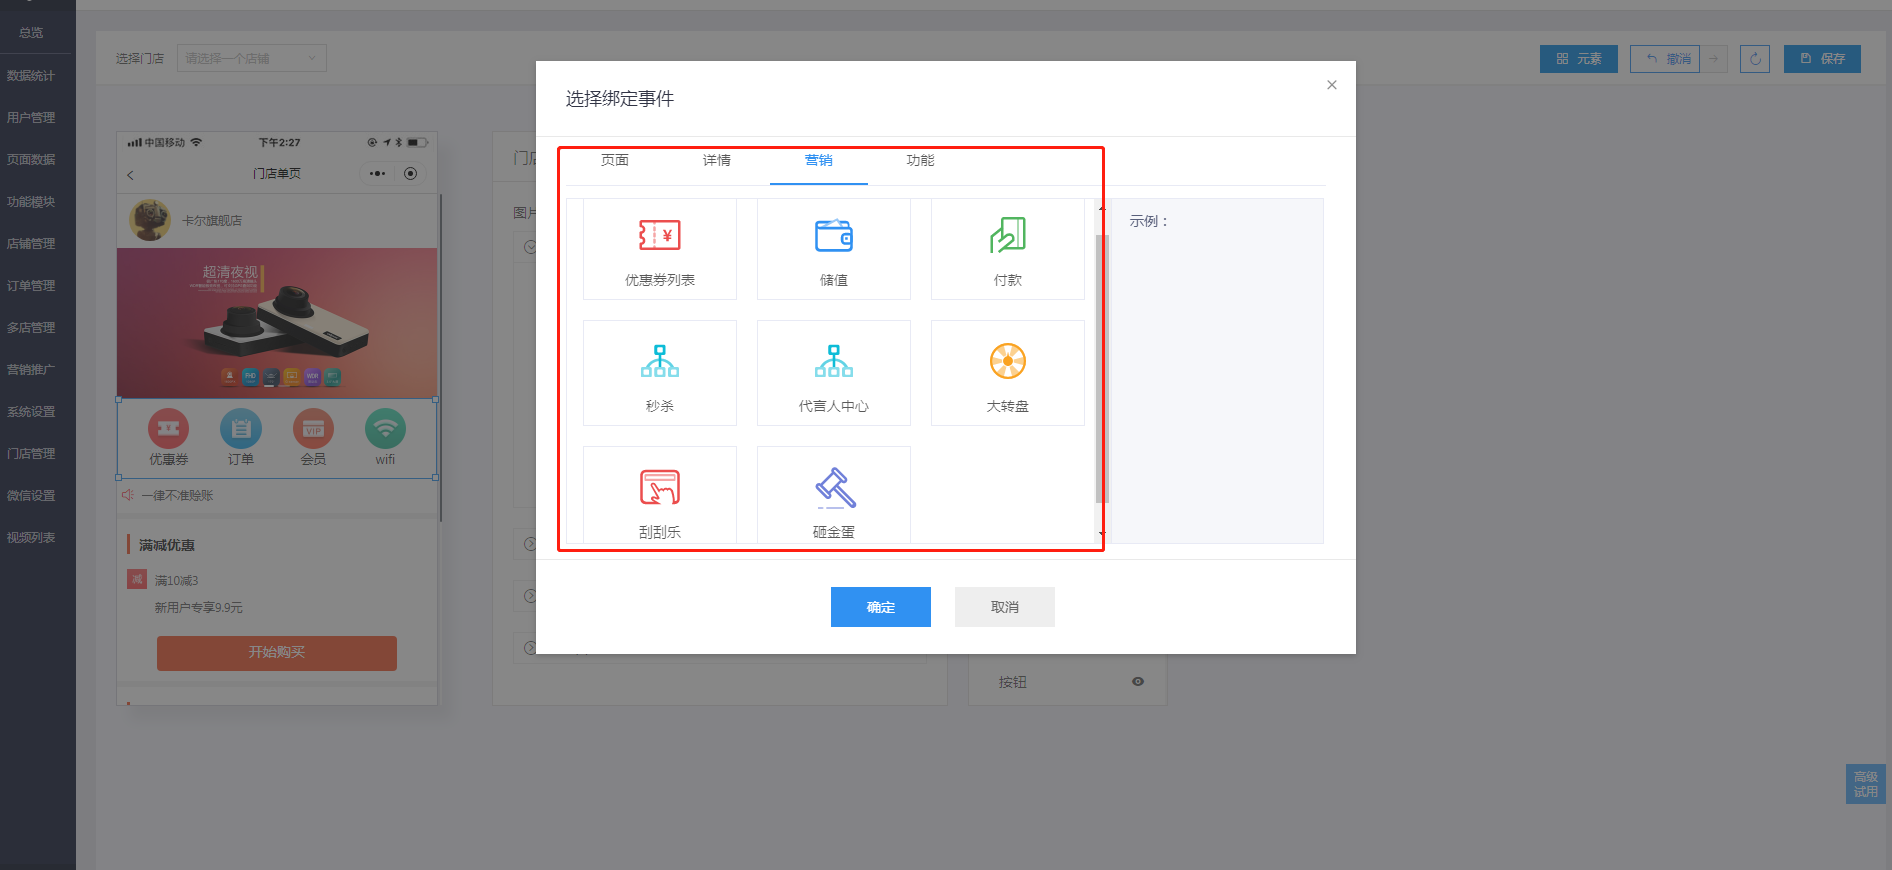Open the 元素 elements panel button

click(x=1578, y=59)
